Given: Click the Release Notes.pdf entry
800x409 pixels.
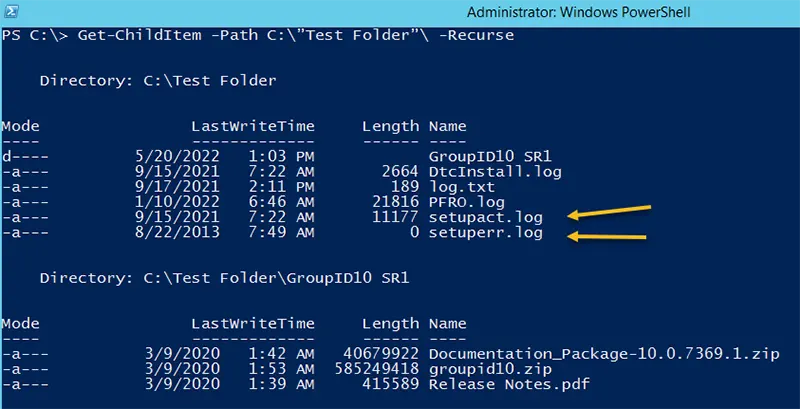Looking at the screenshot, I should point(509,384).
